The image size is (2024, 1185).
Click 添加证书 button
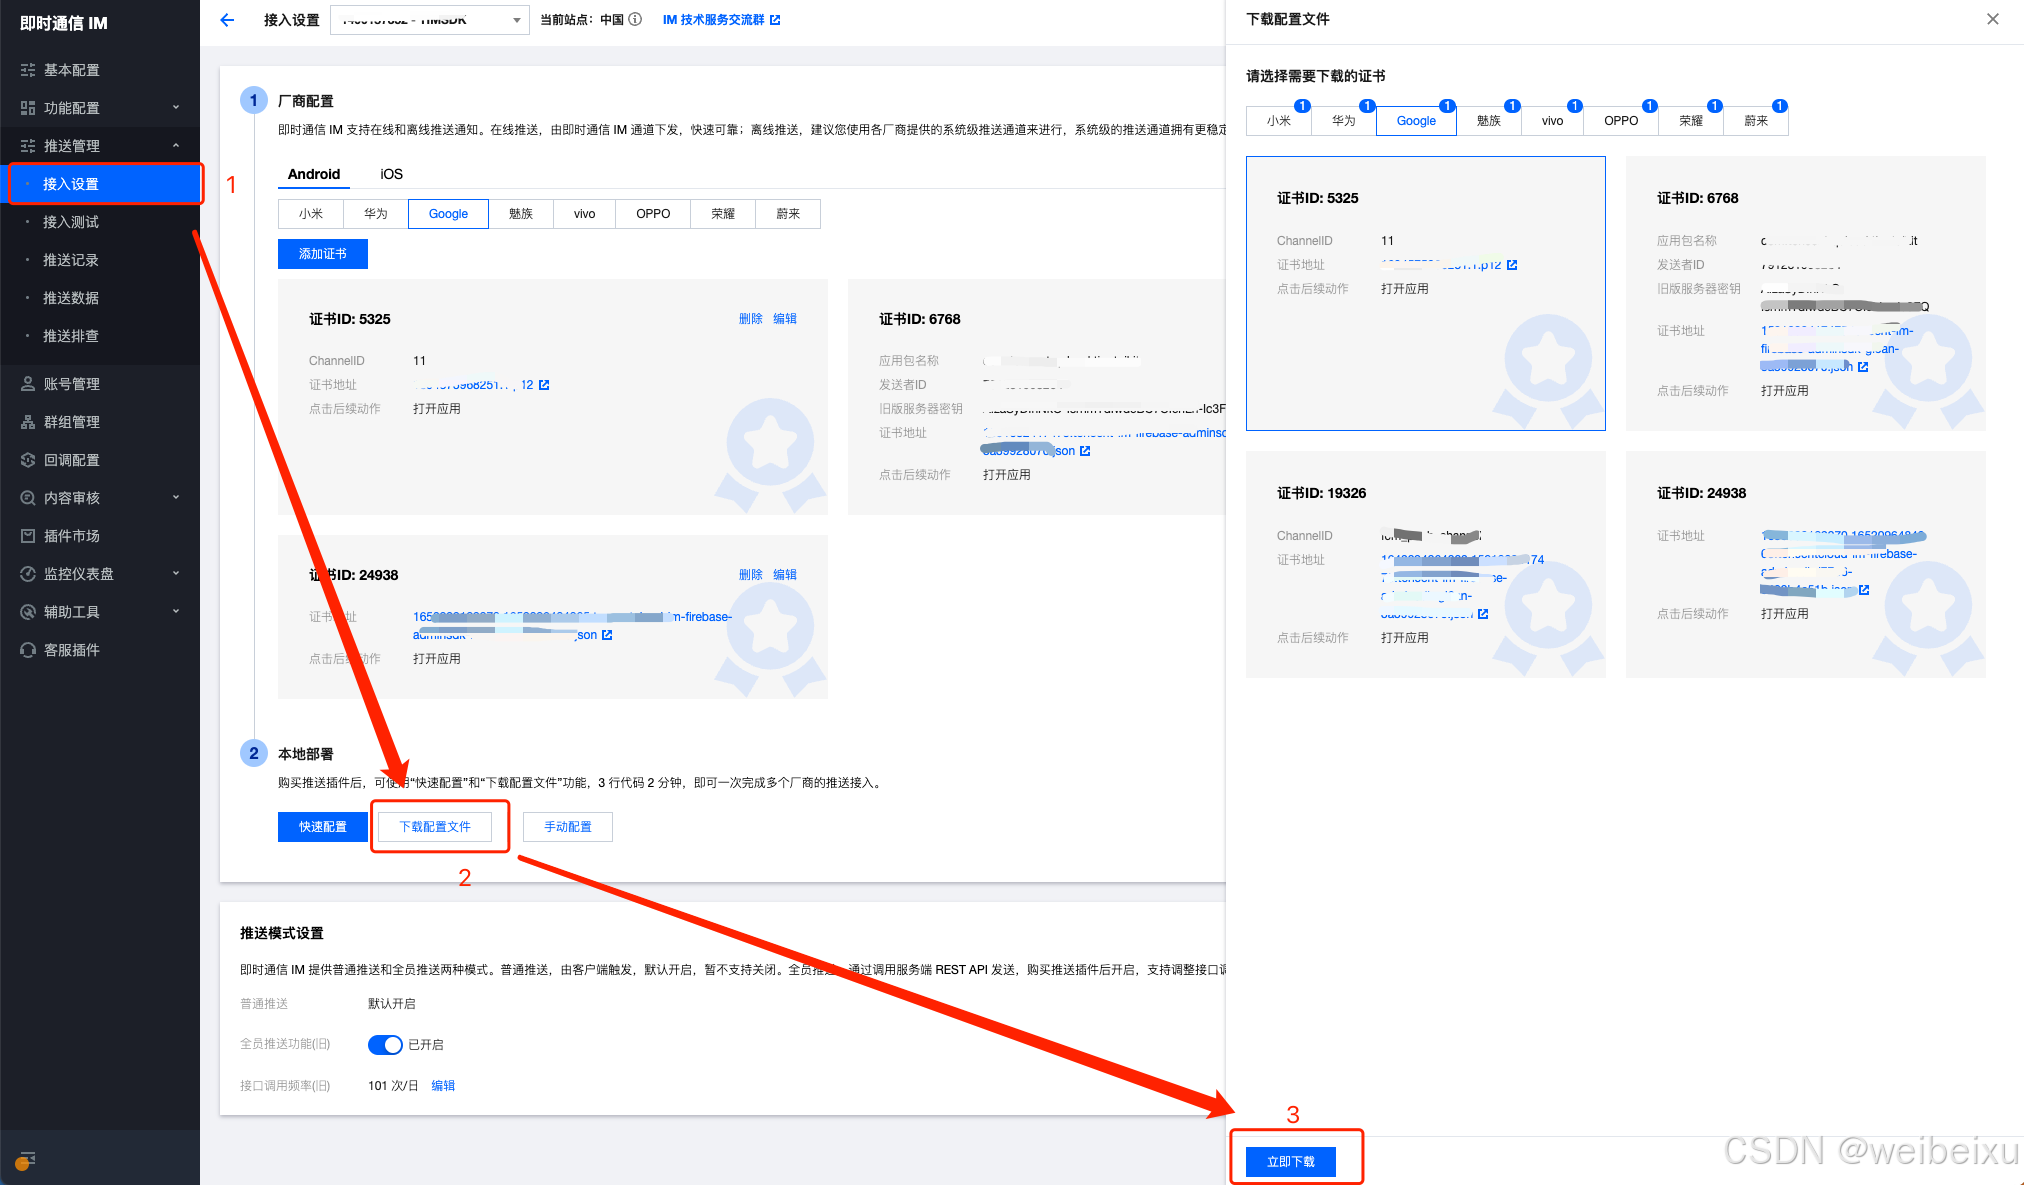pyautogui.click(x=322, y=254)
